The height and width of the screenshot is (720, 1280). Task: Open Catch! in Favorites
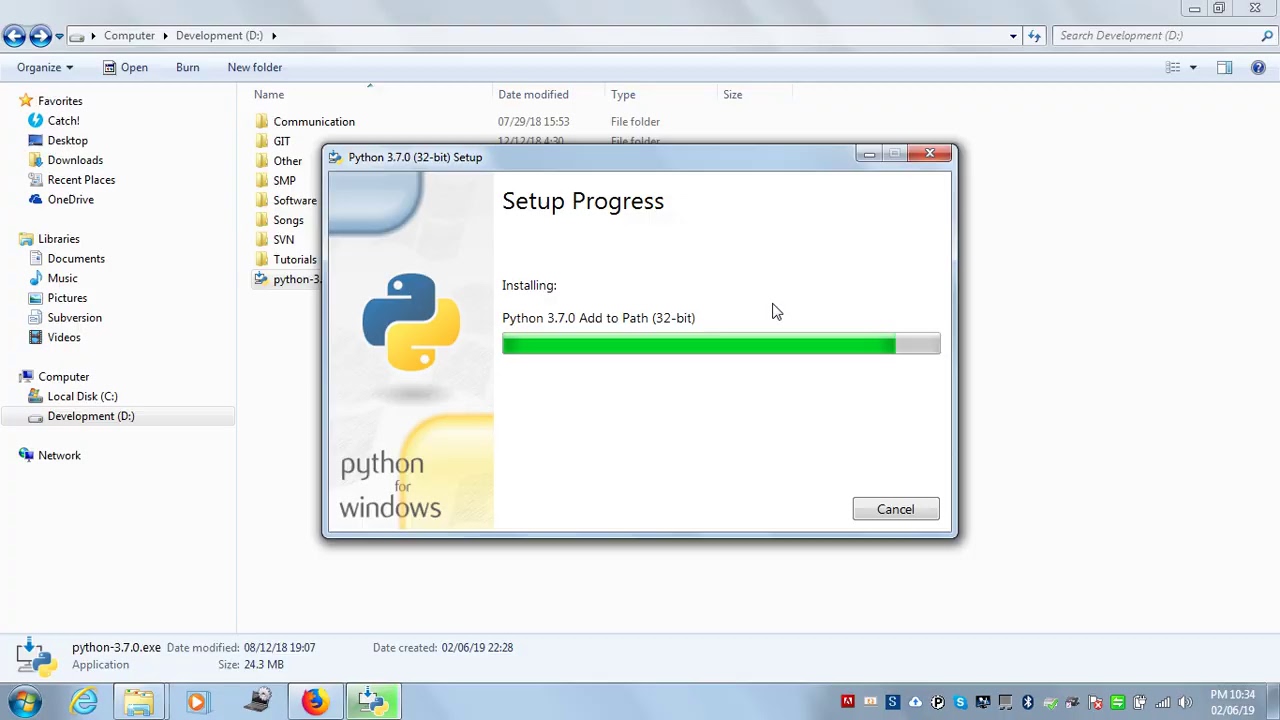click(x=63, y=121)
